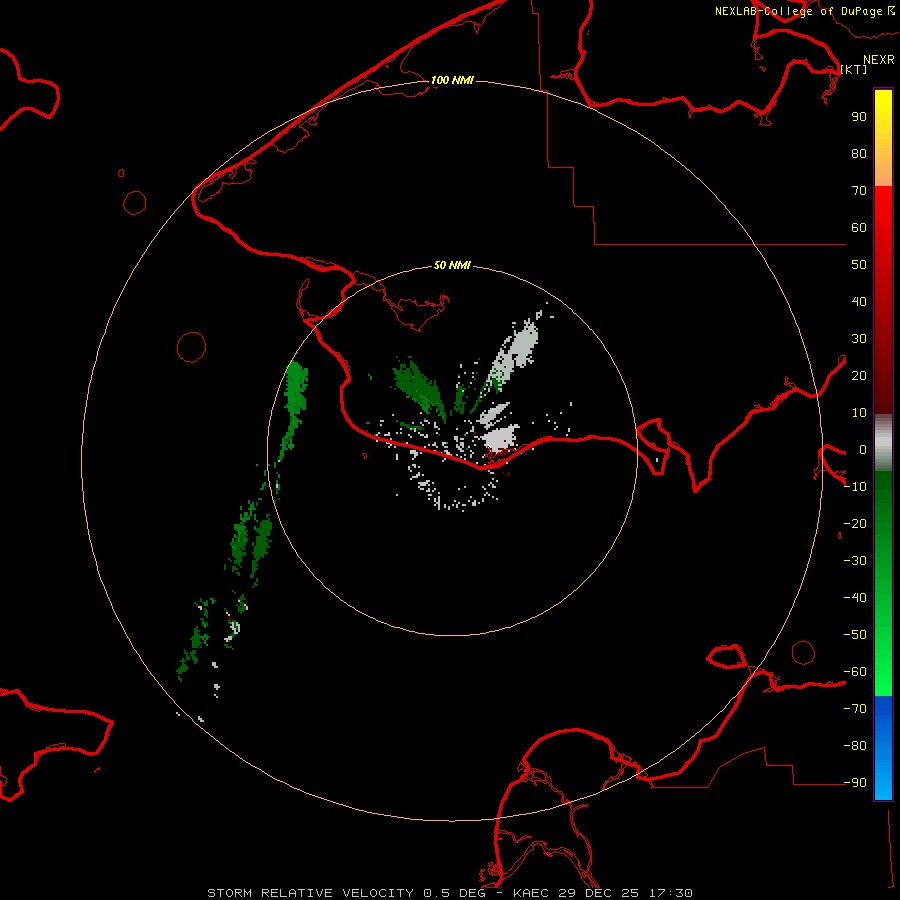Click the -50 value on velocity scale
This screenshot has height=900, width=900.
[855, 635]
